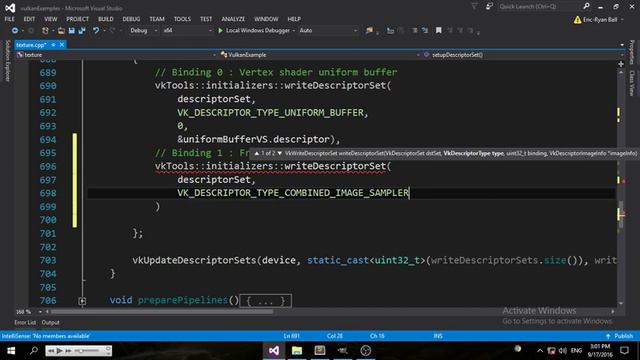The height and width of the screenshot is (360, 640).
Task: Click the ENG language indicator
Action: 576,351
